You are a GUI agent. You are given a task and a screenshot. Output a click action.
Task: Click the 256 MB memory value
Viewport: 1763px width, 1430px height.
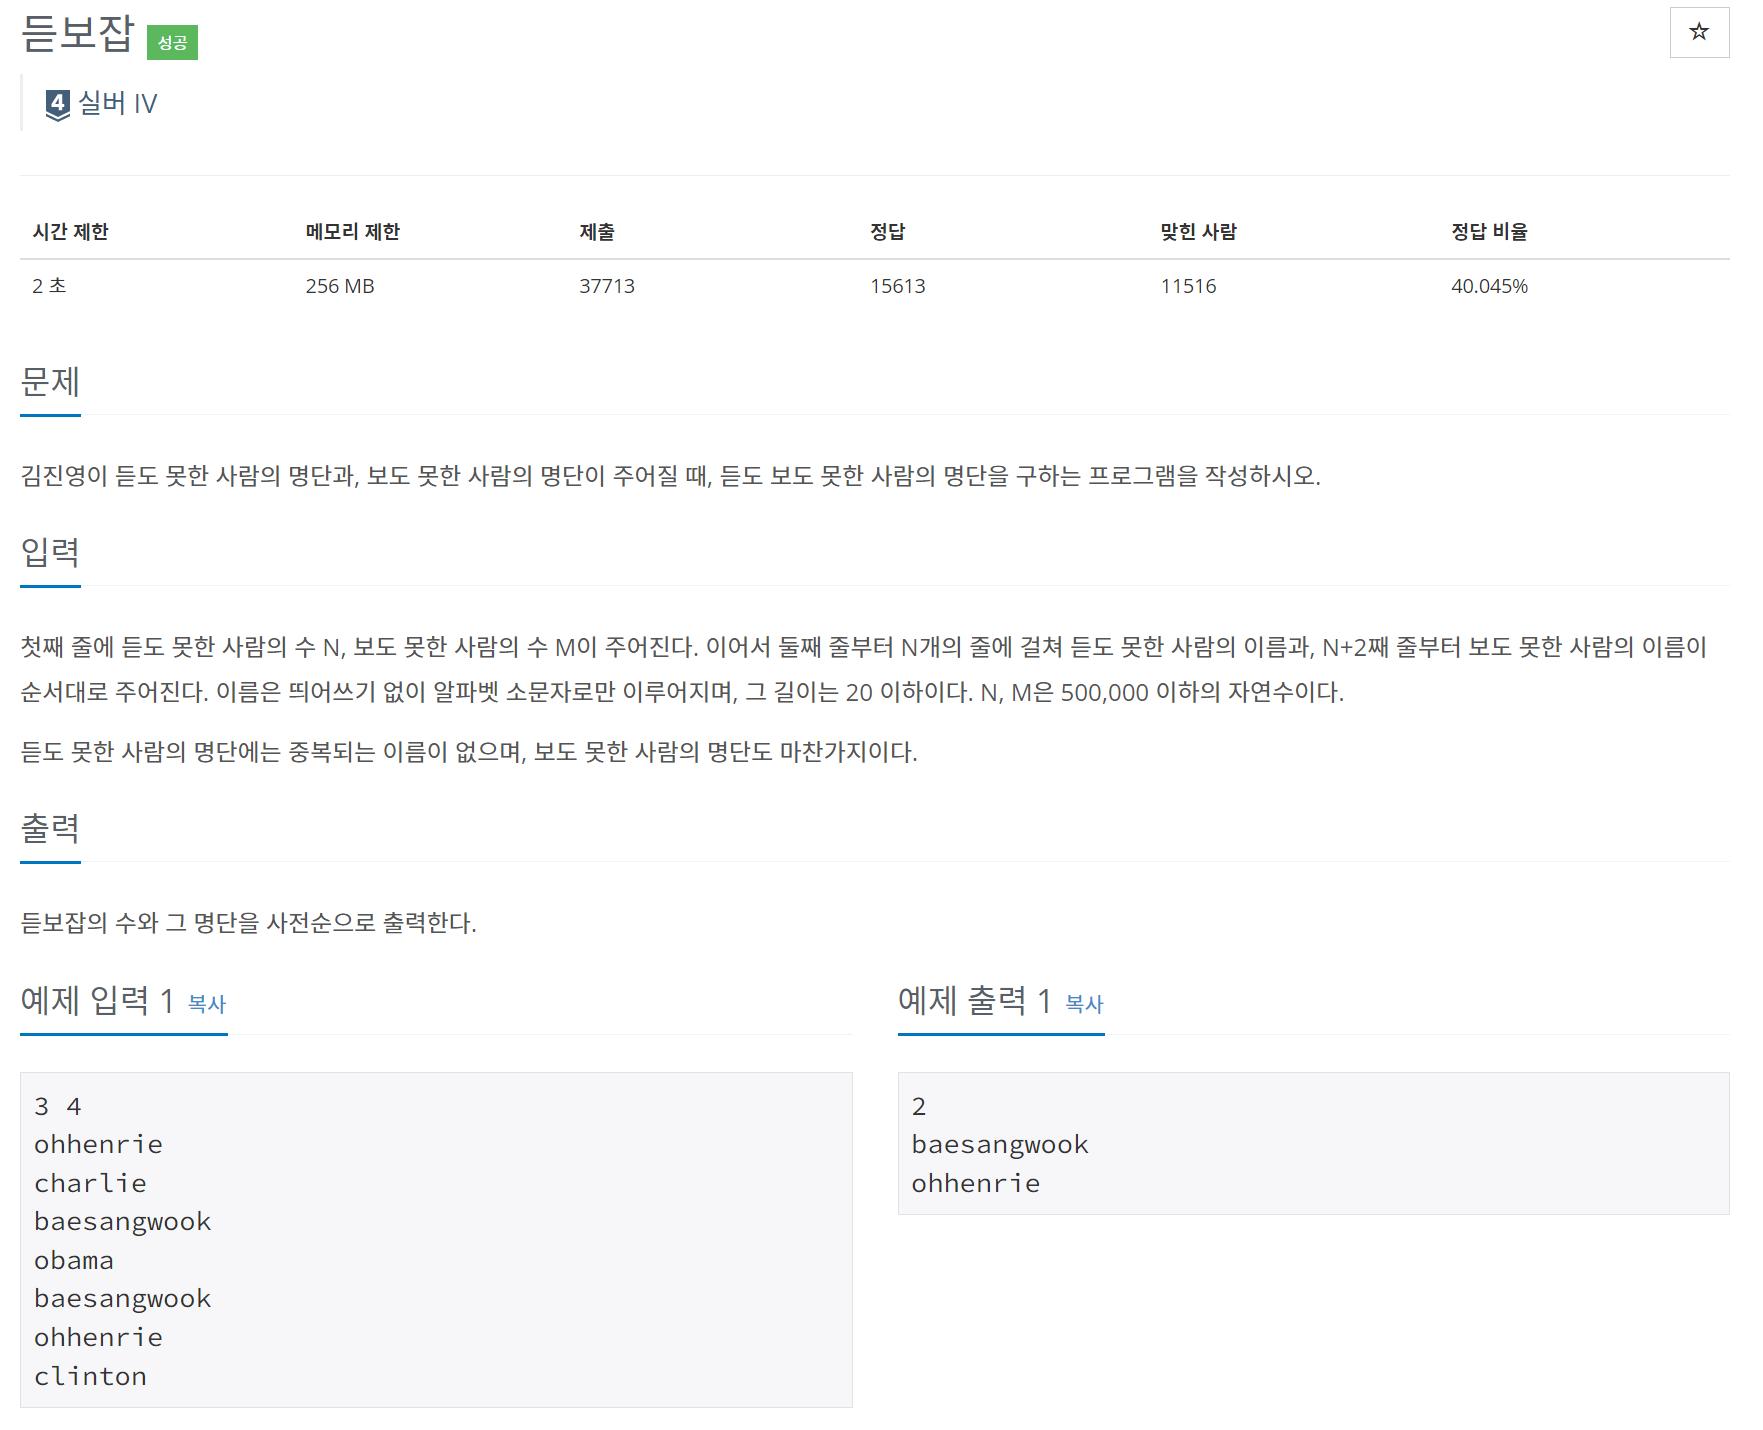point(340,286)
